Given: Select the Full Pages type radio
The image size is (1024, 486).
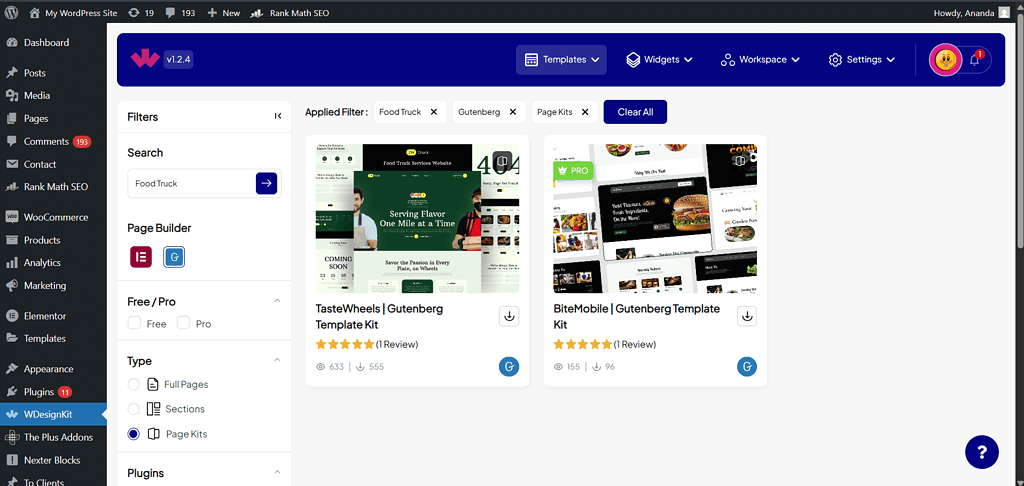Looking at the screenshot, I should [134, 385].
